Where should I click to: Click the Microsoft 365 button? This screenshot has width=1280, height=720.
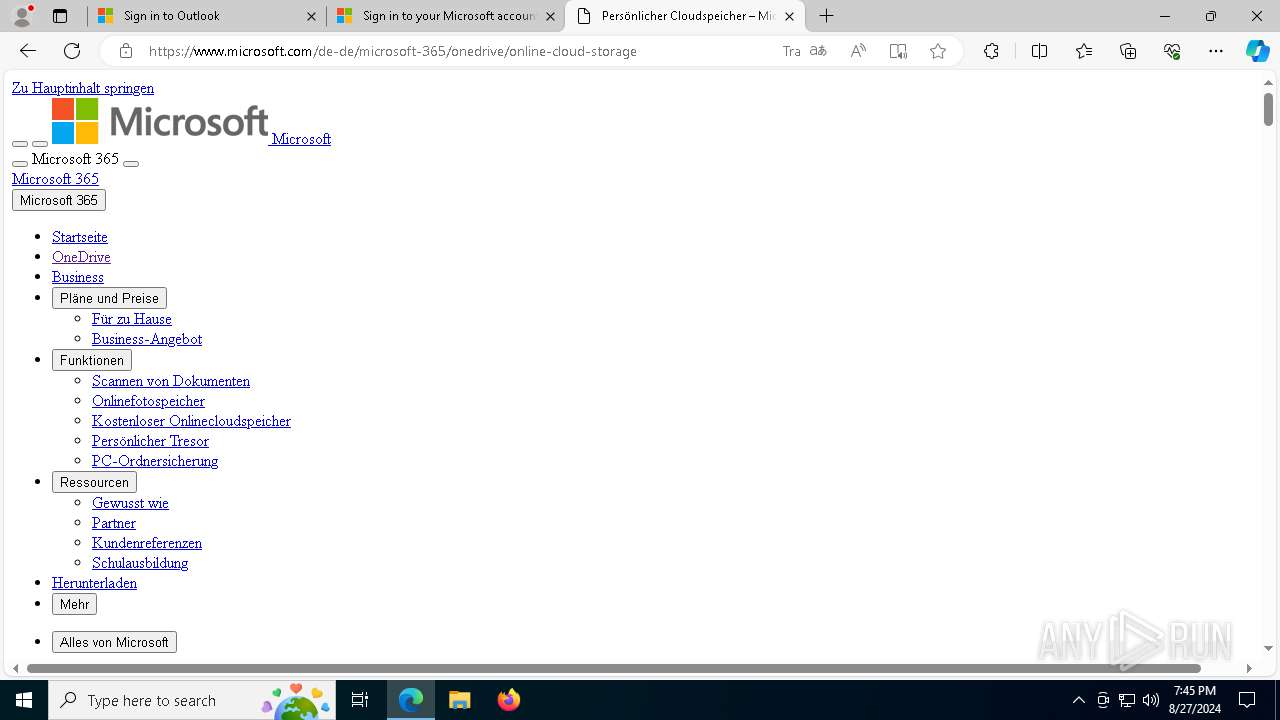[59, 200]
